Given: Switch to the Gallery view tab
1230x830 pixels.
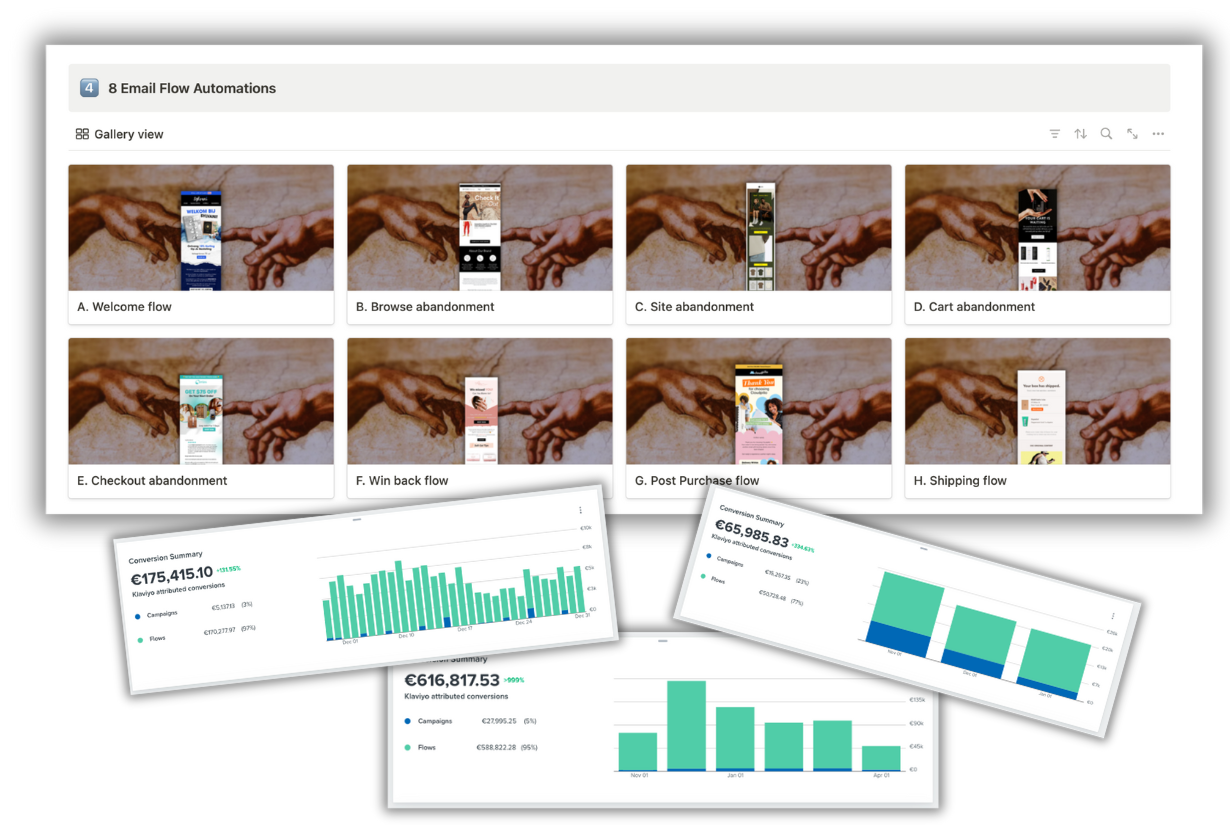Looking at the screenshot, I should tap(120, 134).
